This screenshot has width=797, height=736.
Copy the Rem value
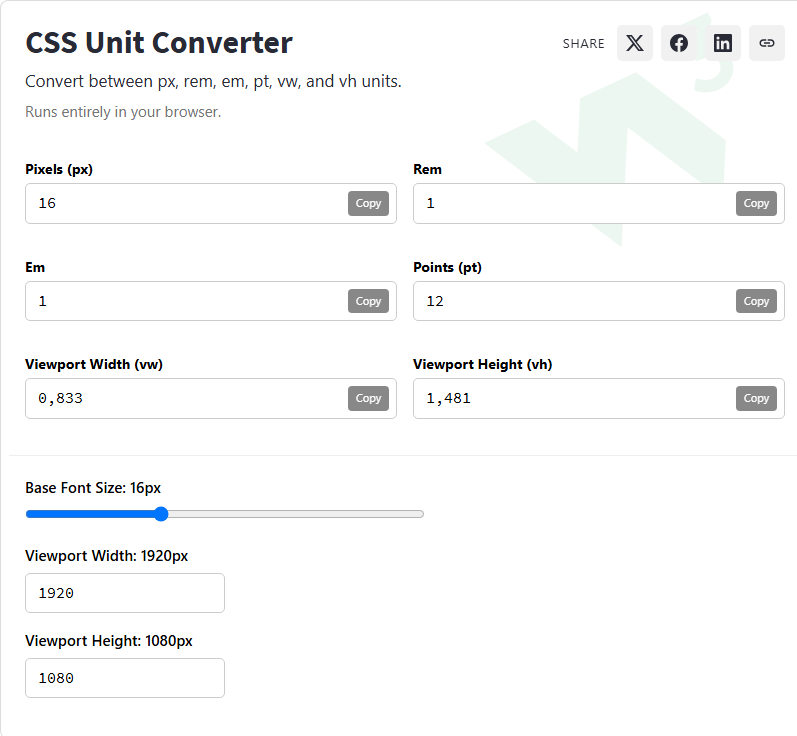(x=756, y=203)
